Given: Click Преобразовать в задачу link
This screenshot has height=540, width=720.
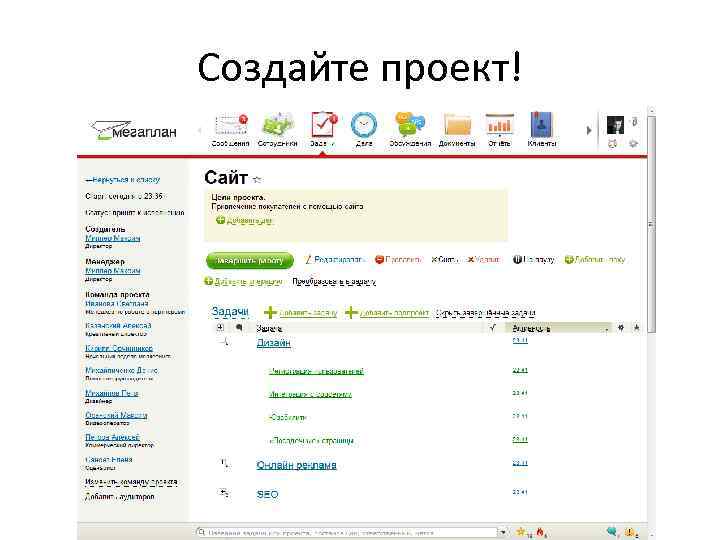Looking at the screenshot, I should [x=334, y=281].
